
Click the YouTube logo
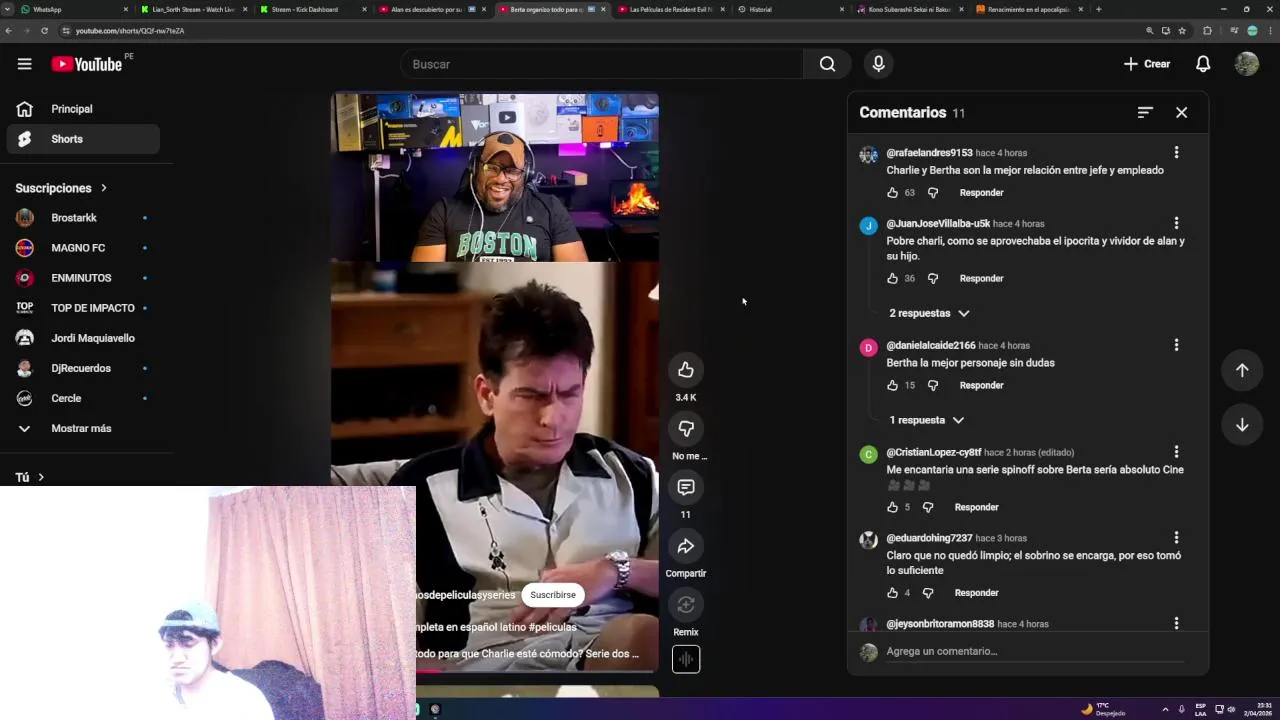point(86,64)
